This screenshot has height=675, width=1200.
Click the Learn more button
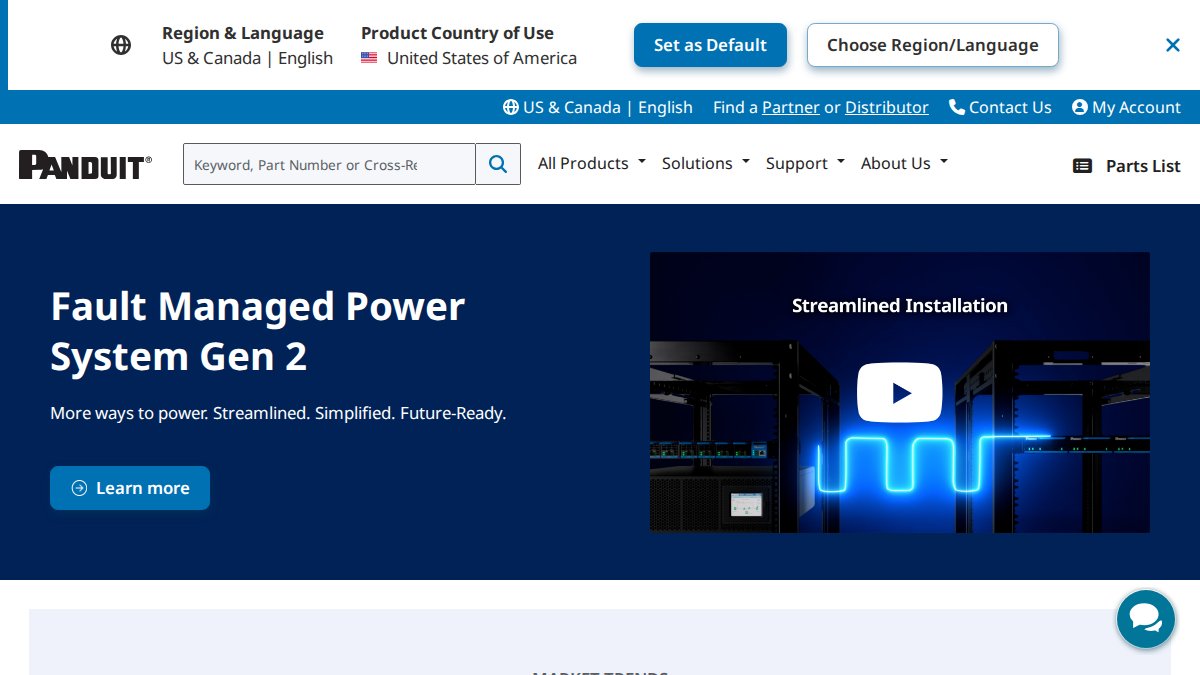130,488
